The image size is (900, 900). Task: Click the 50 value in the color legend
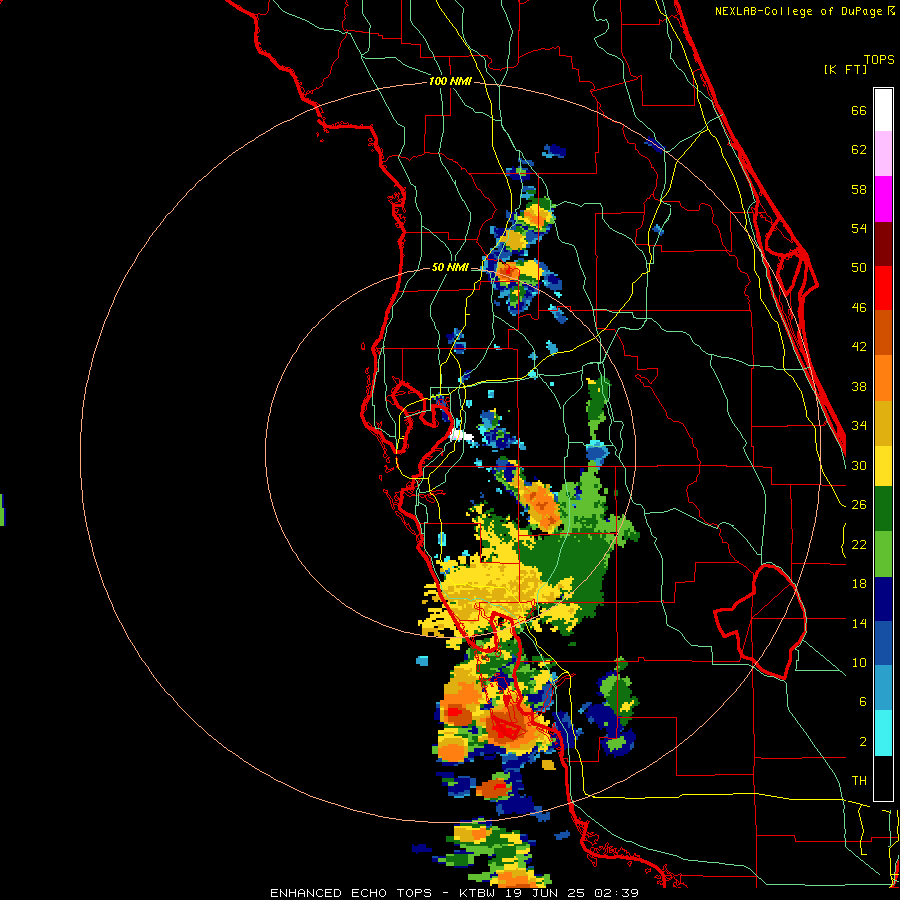(x=859, y=268)
